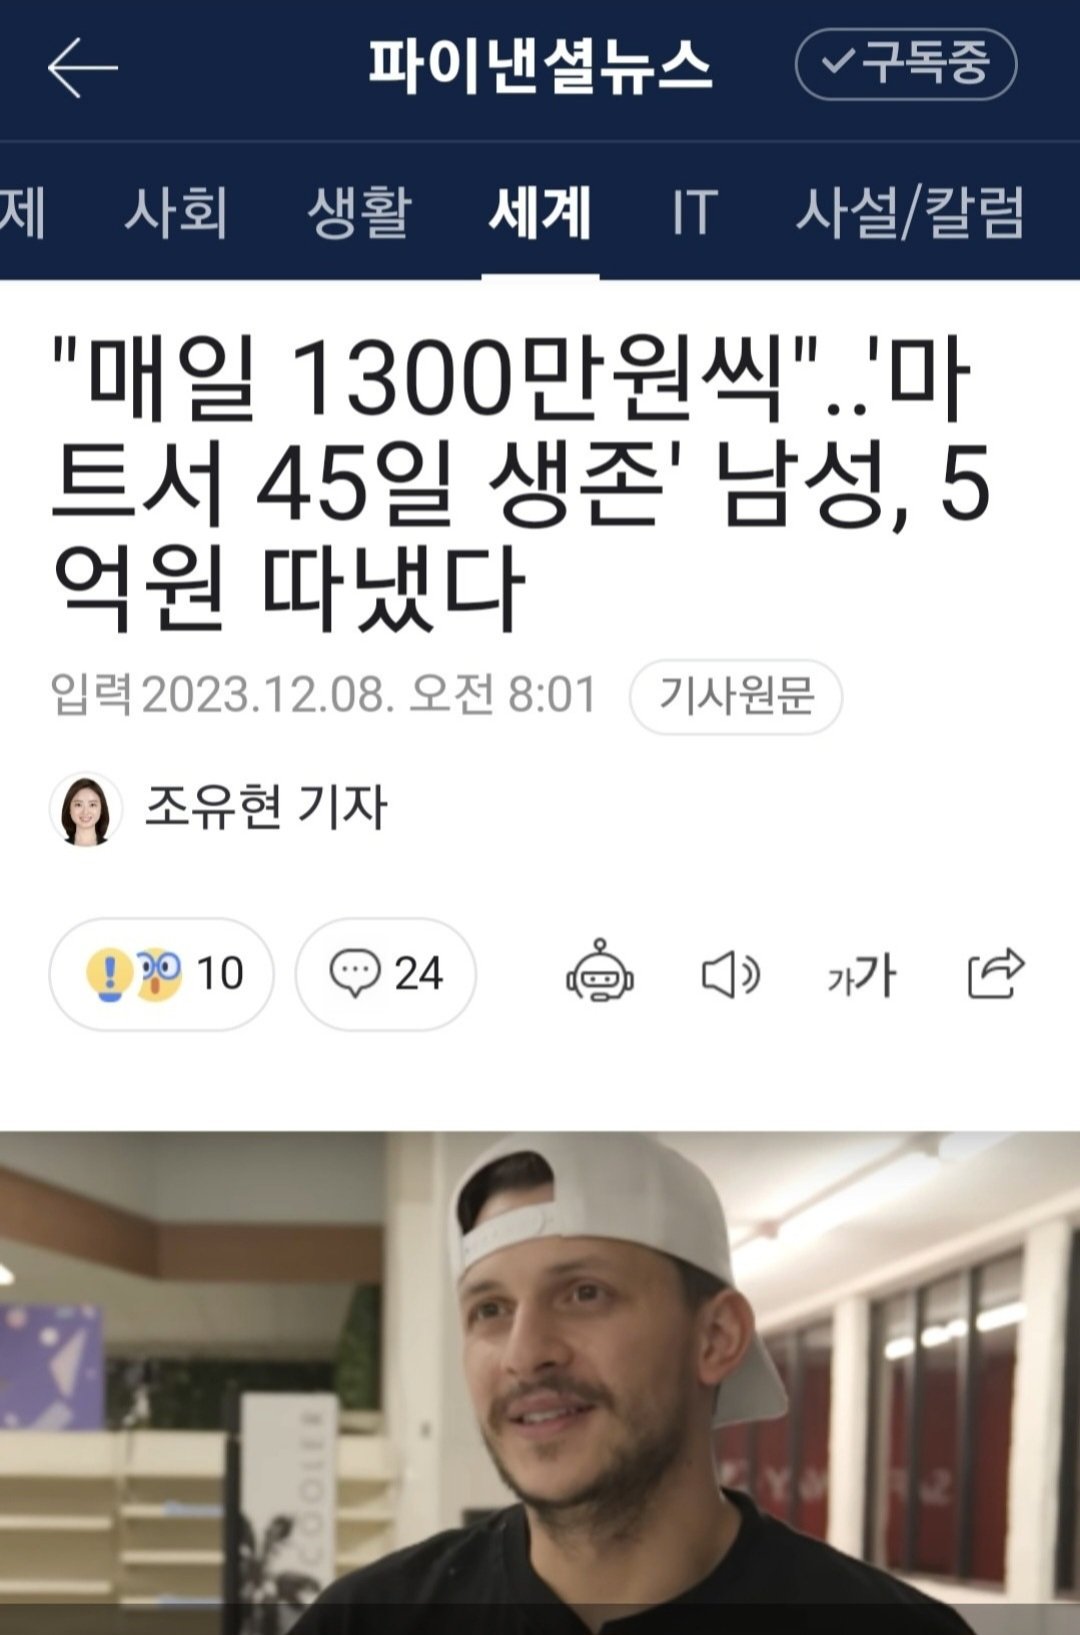Open reporter 조유현 기자 profile link

[x=265, y=807]
